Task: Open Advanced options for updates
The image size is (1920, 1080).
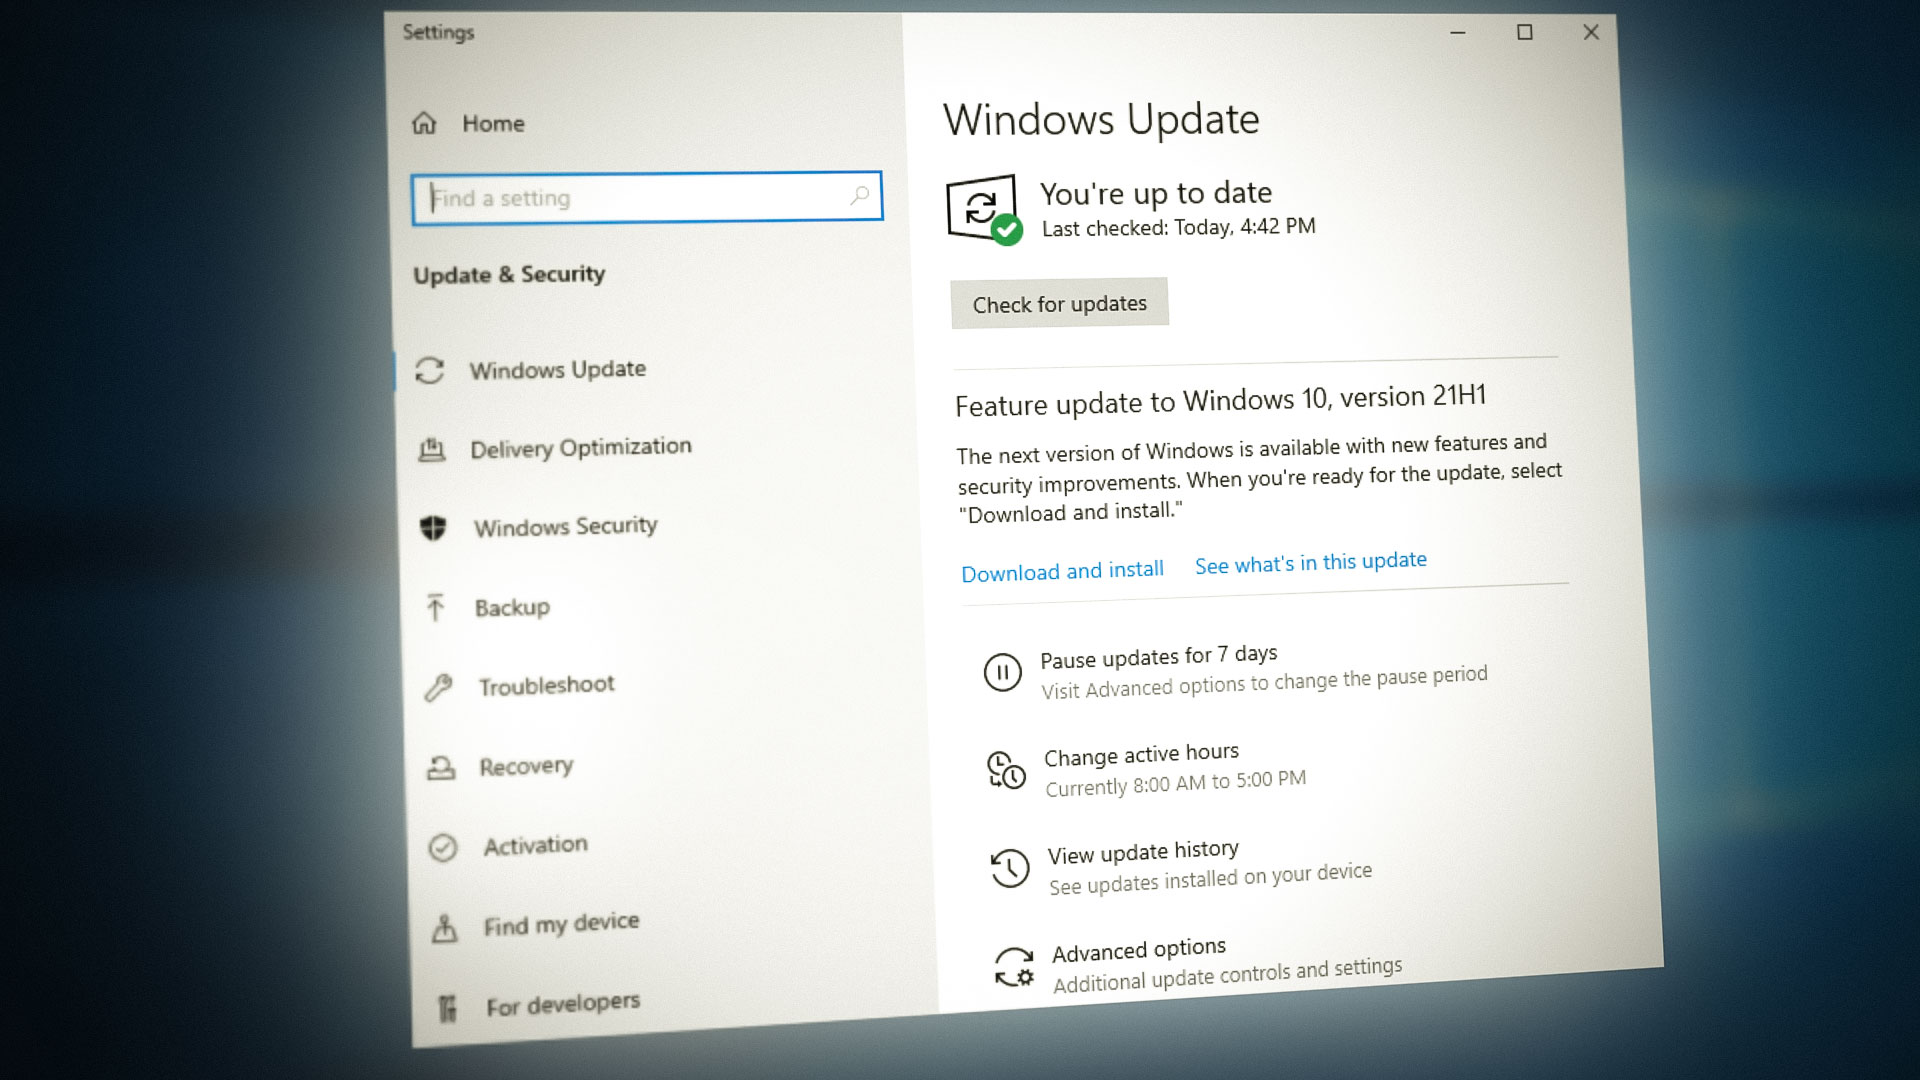Action: tap(1138, 948)
